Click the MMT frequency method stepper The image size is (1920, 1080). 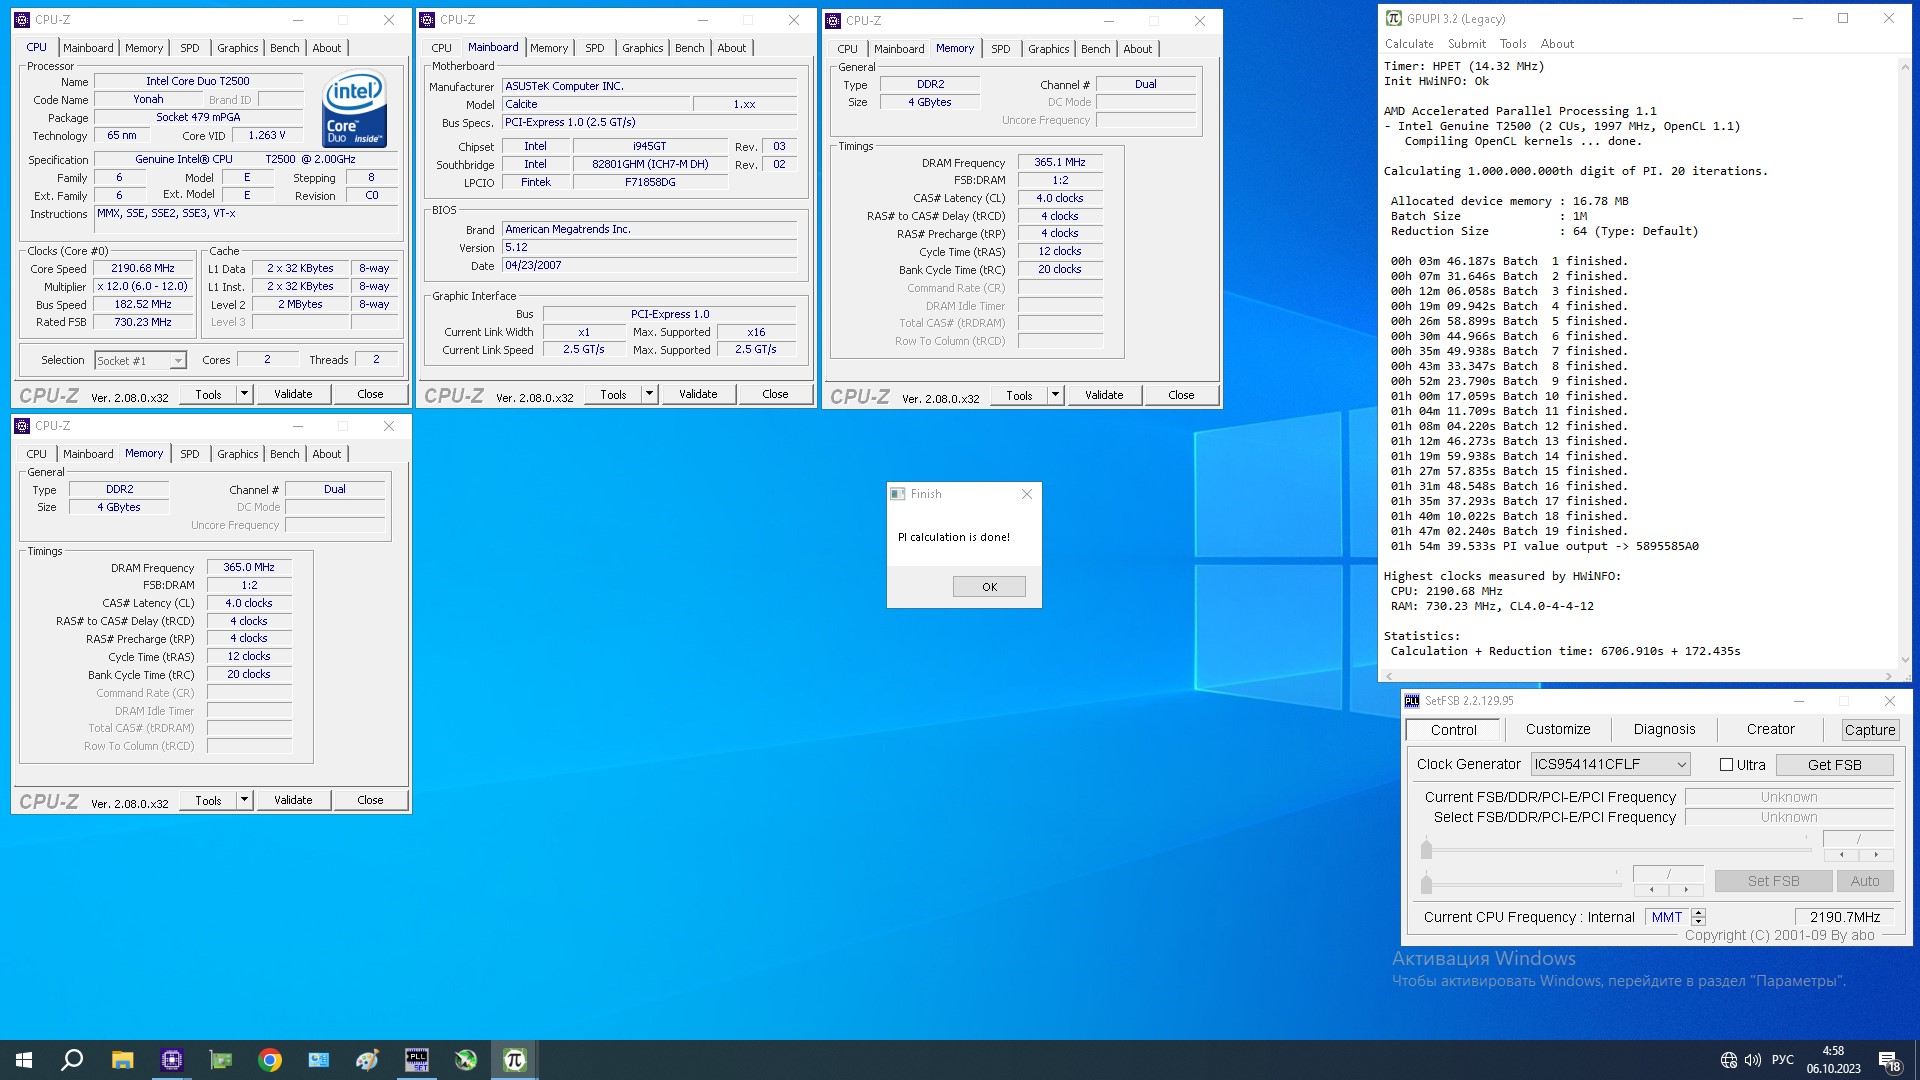click(1698, 917)
